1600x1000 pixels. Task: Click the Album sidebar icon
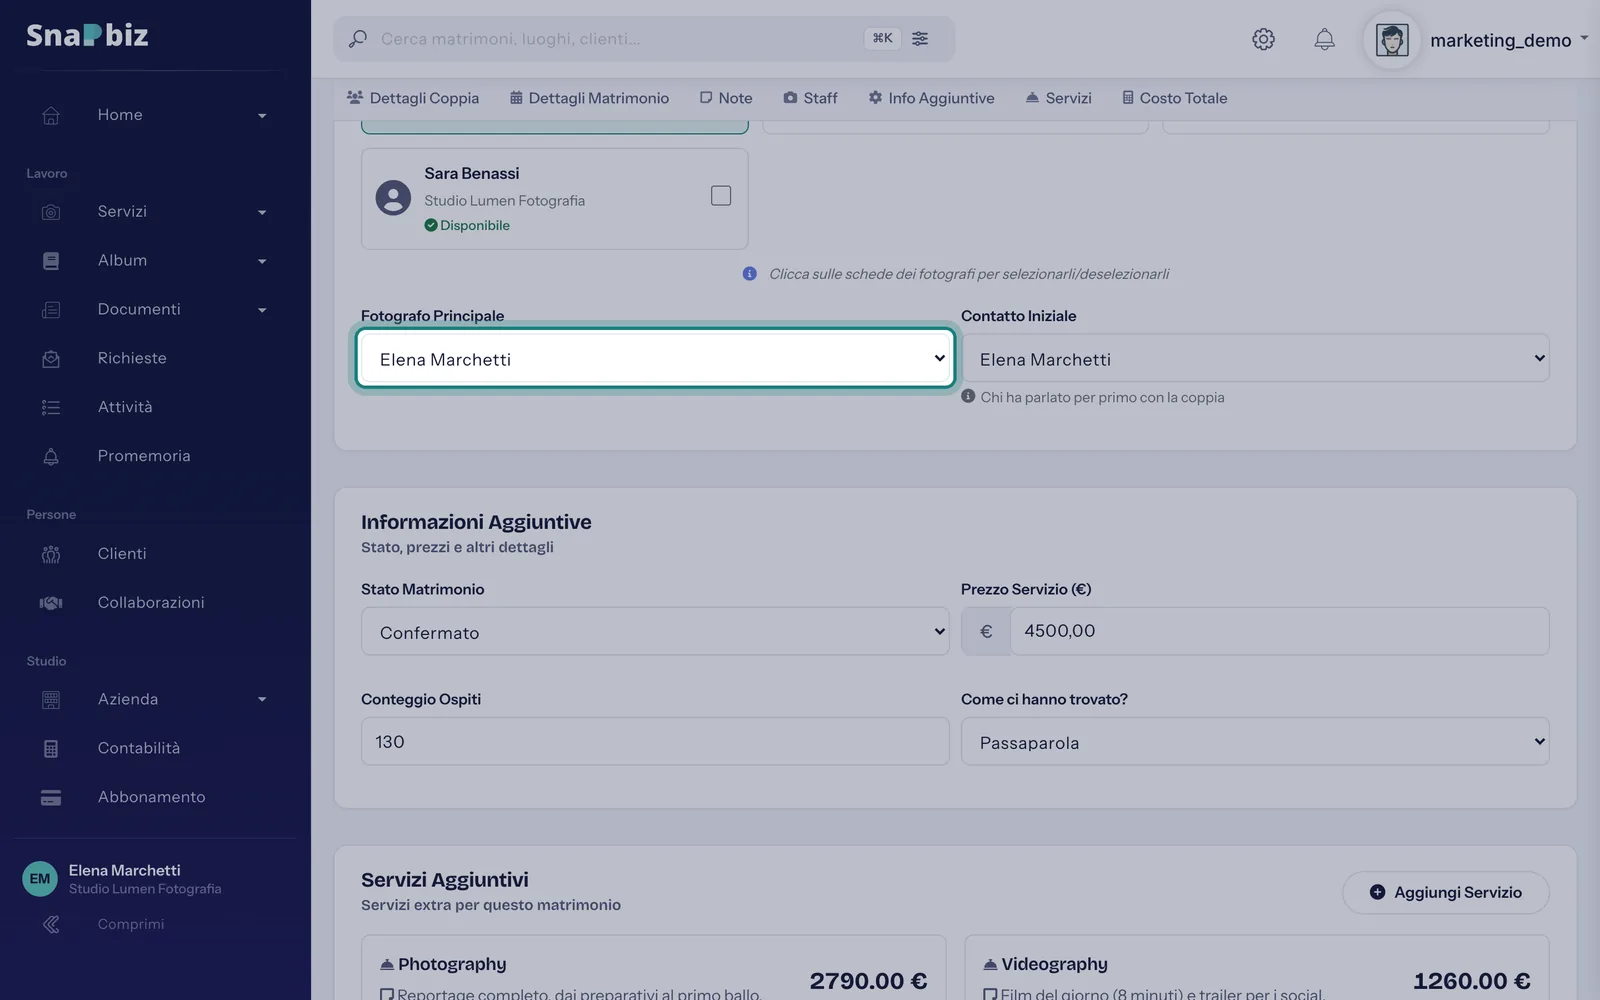[51, 261]
